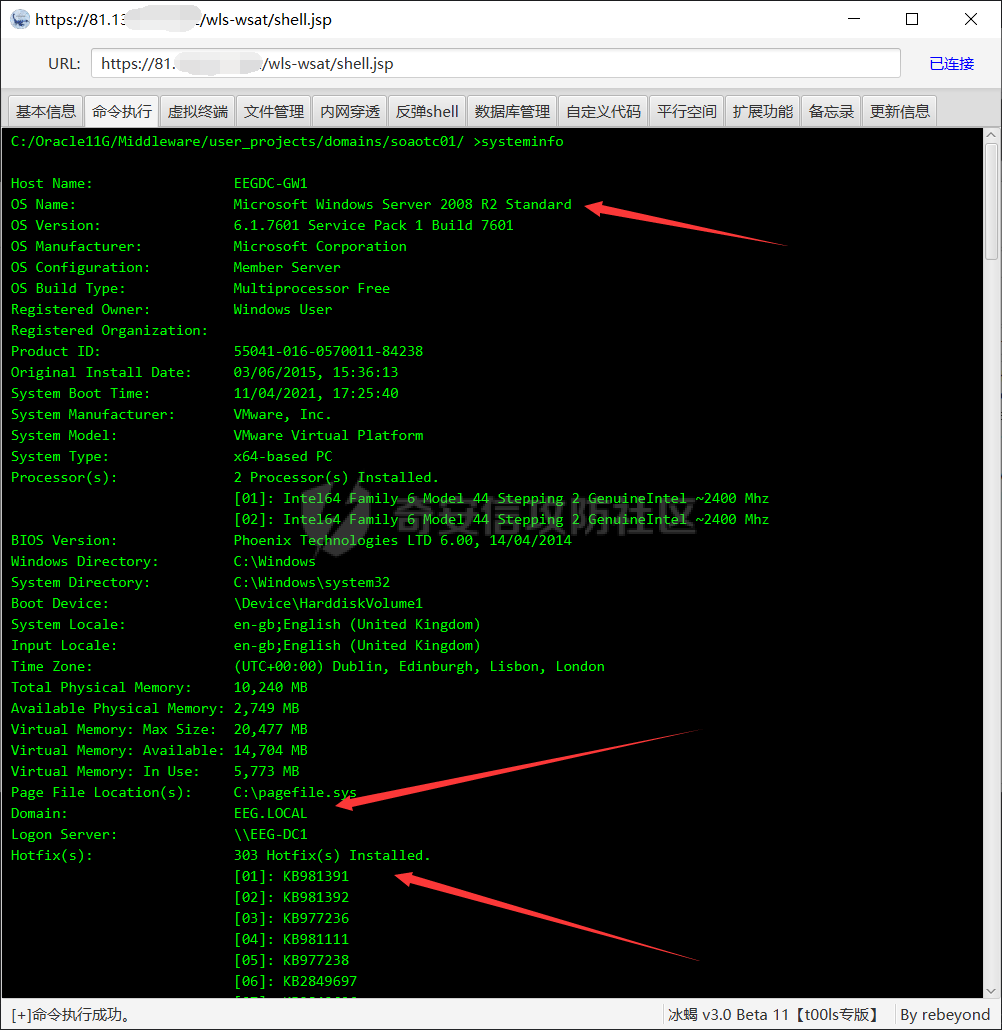Screen dimensions: 1002x1030
Task: Click time zone Dublin, Edinburgh value
Action: point(419,667)
